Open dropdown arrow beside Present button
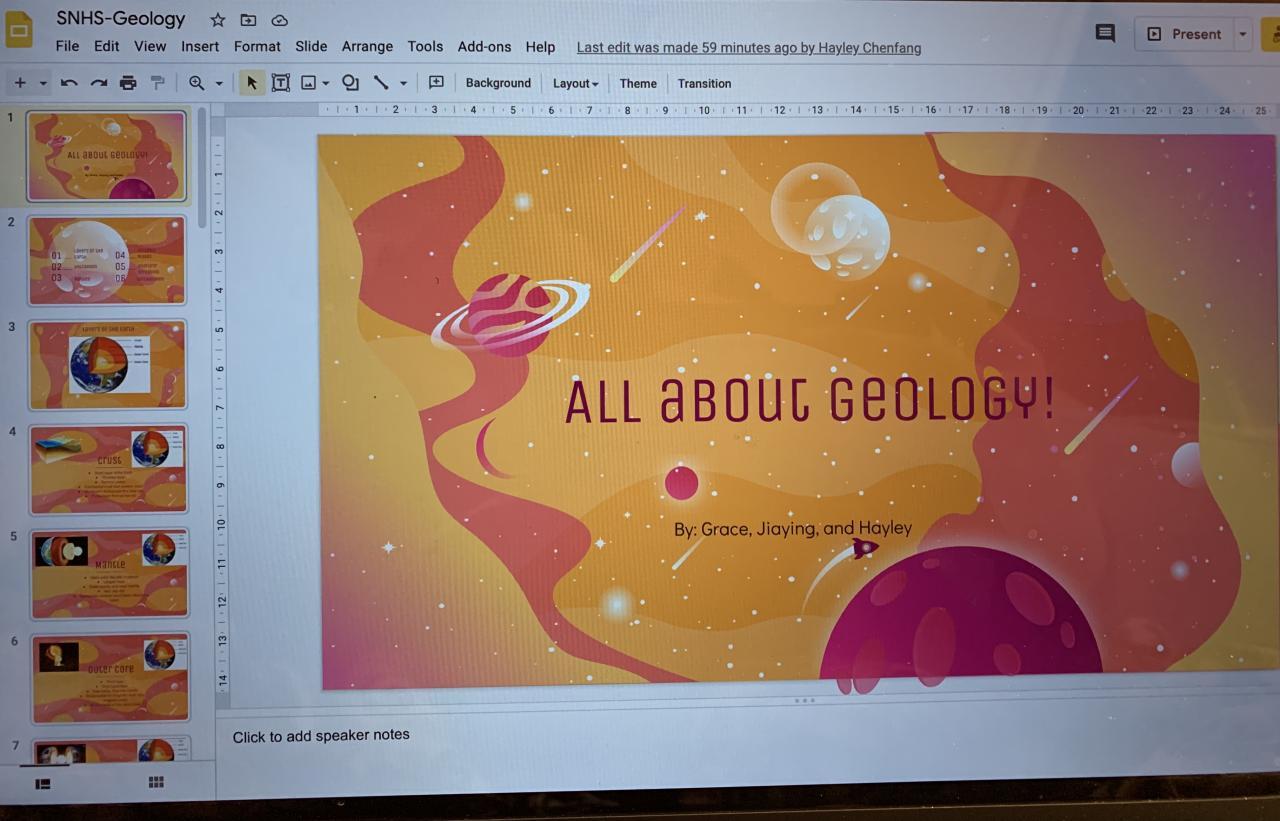The height and width of the screenshot is (821, 1280). (x=1243, y=34)
